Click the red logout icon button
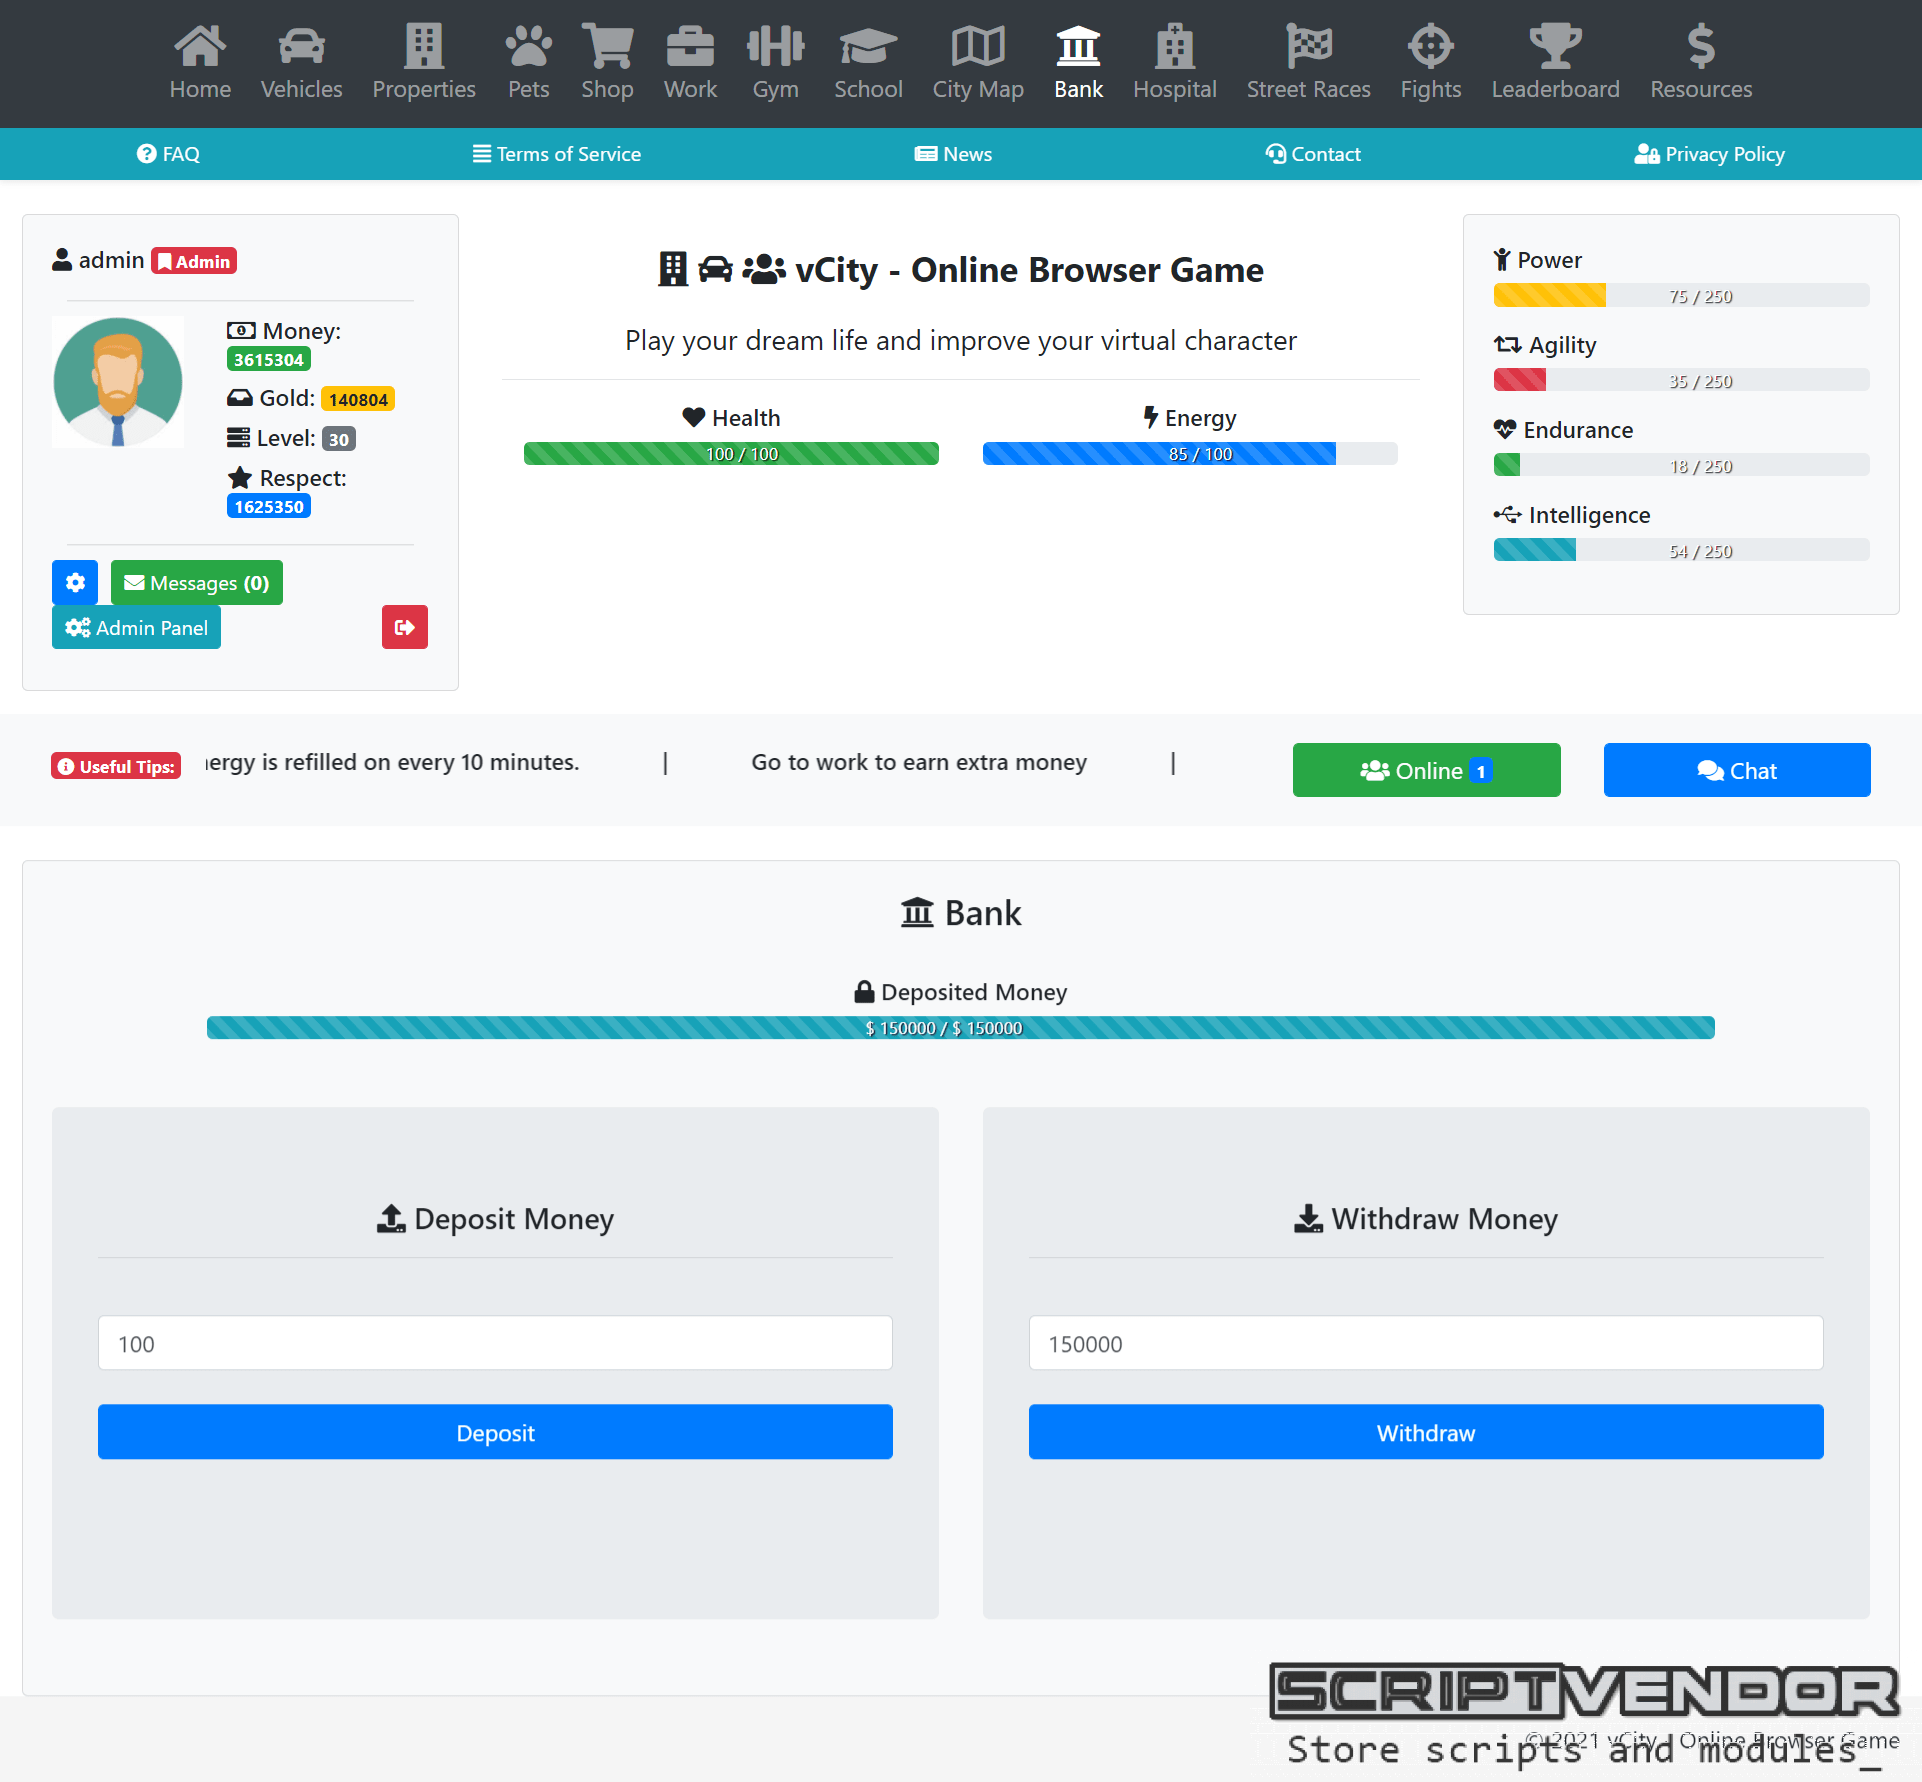 click(405, 627)
